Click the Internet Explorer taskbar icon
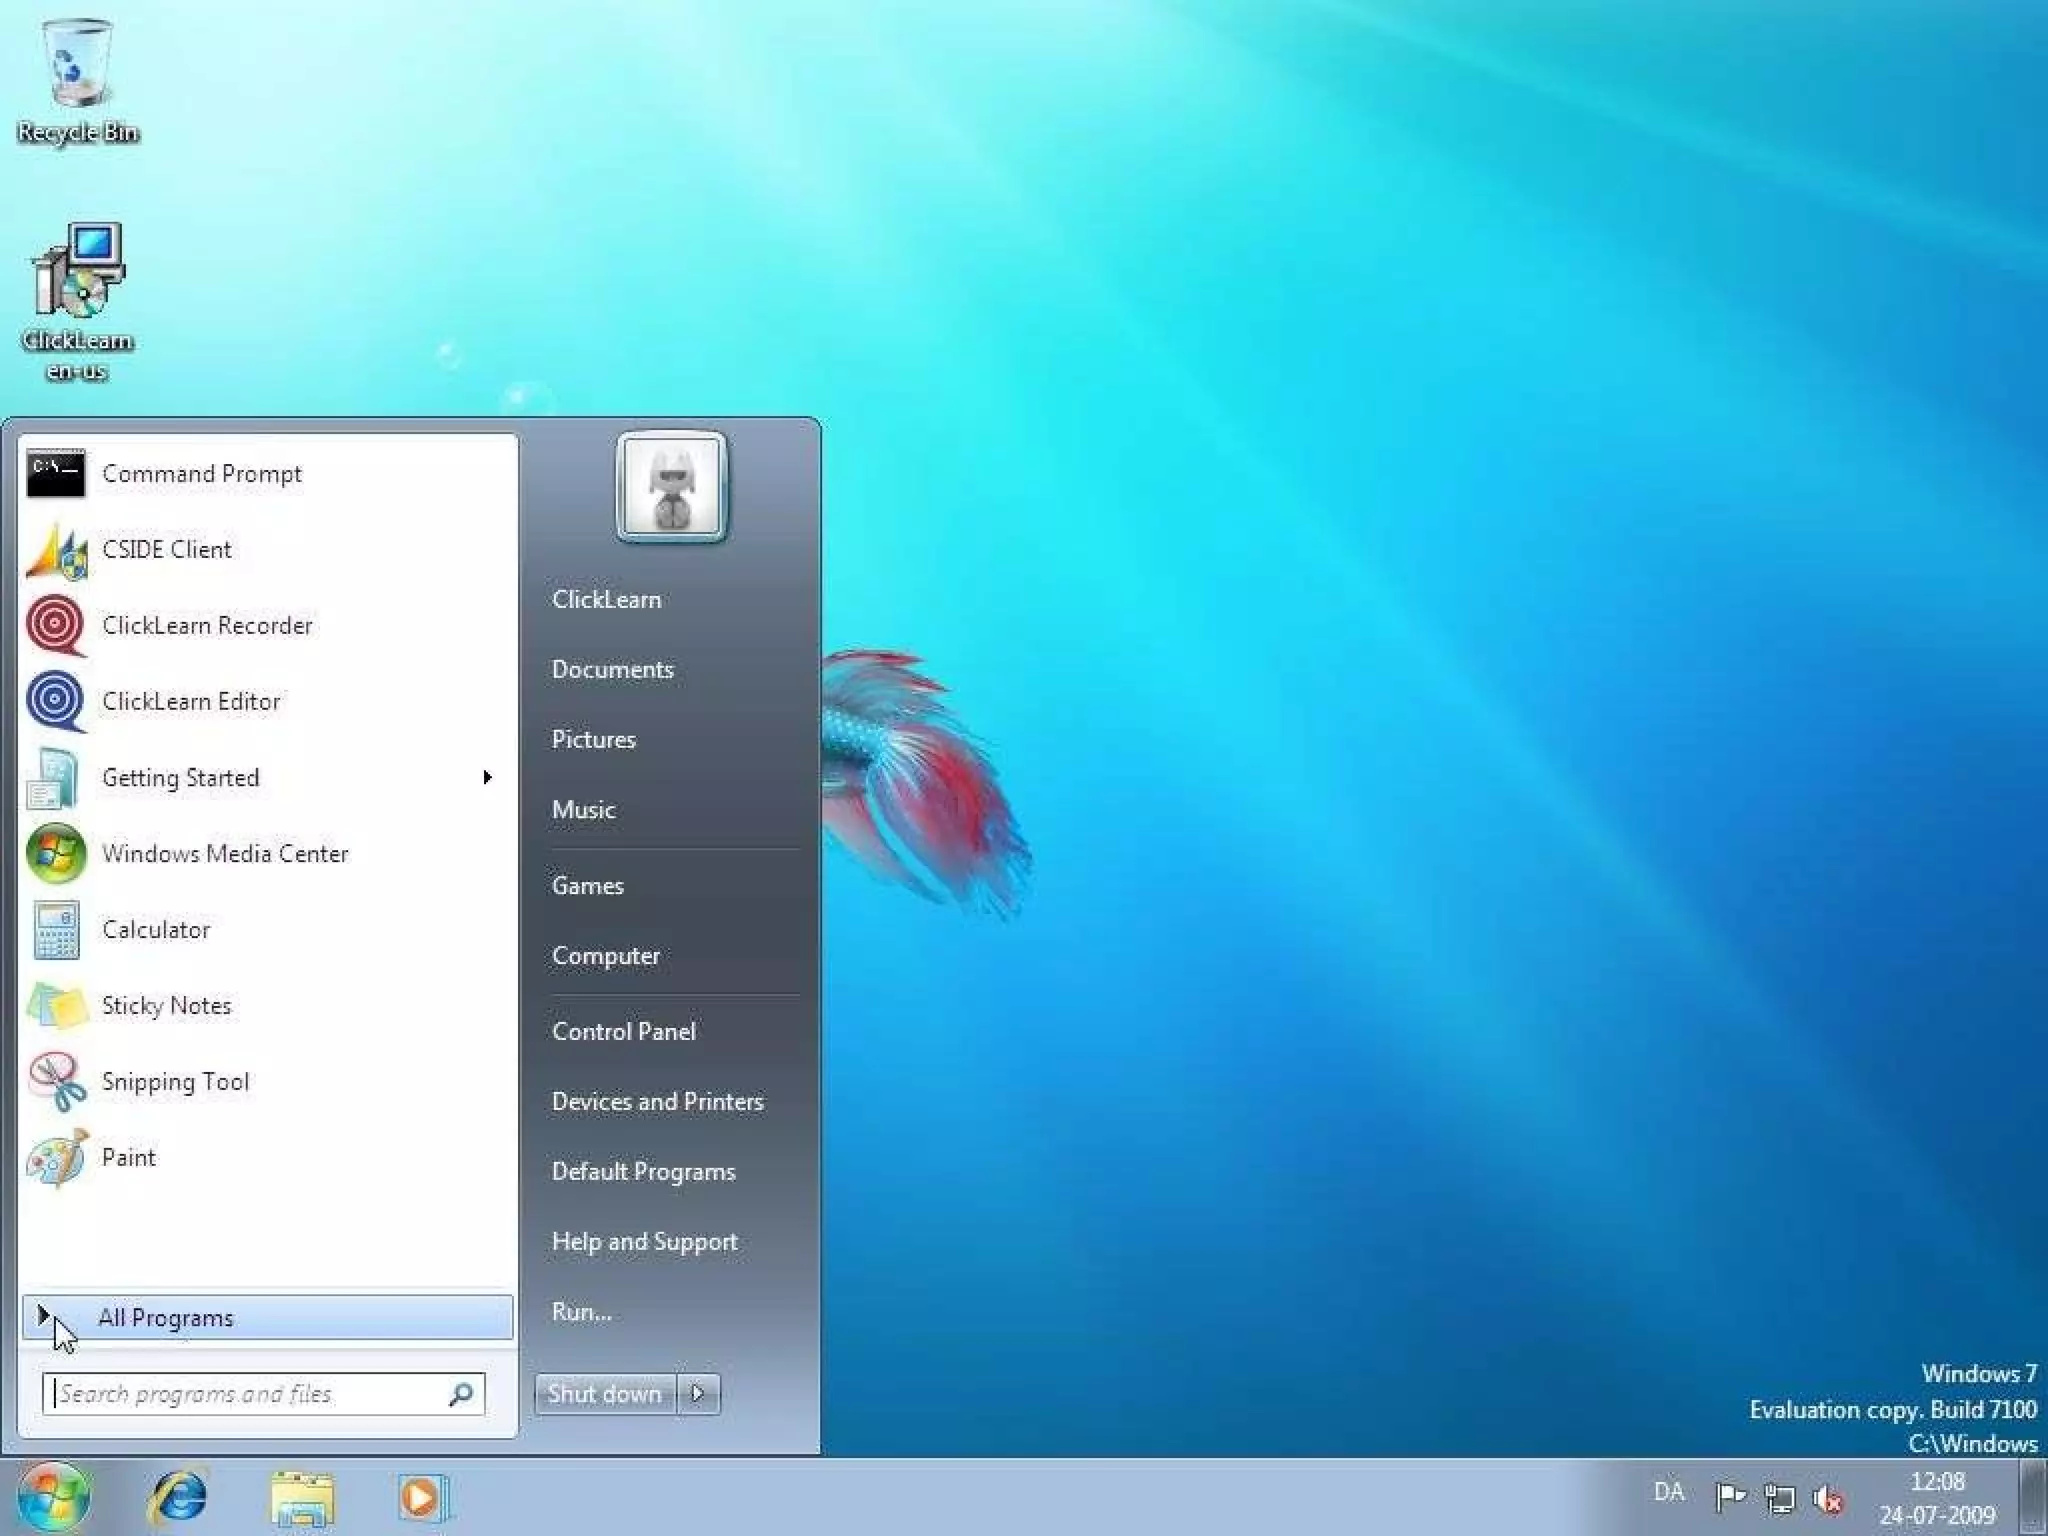Viewport: 2048px width, 1536px height. [178, 1497]
